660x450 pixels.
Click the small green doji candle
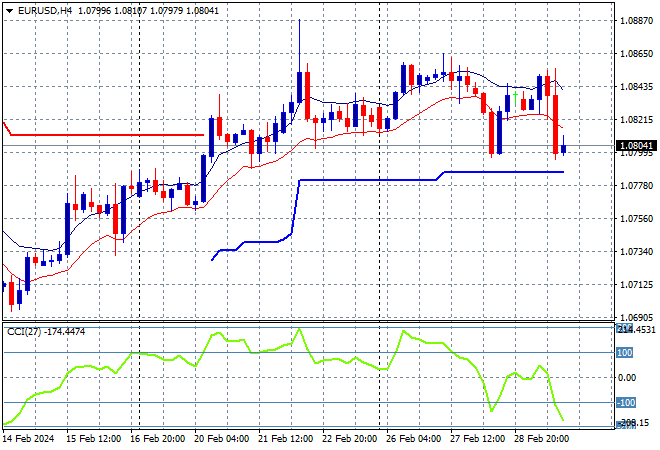coord(516,96)
